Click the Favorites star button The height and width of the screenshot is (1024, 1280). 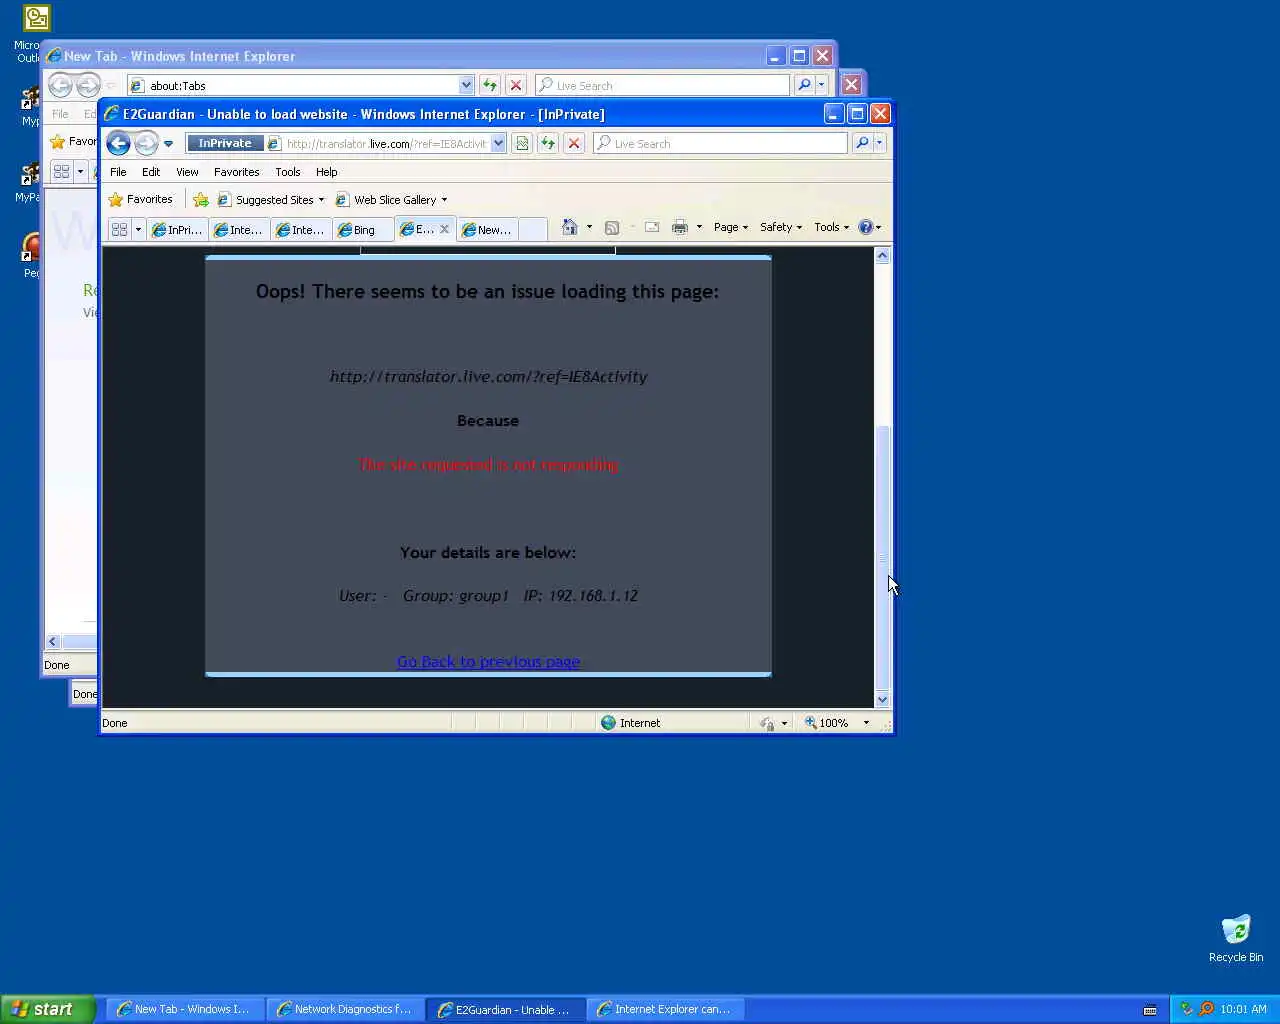point(140,199)
